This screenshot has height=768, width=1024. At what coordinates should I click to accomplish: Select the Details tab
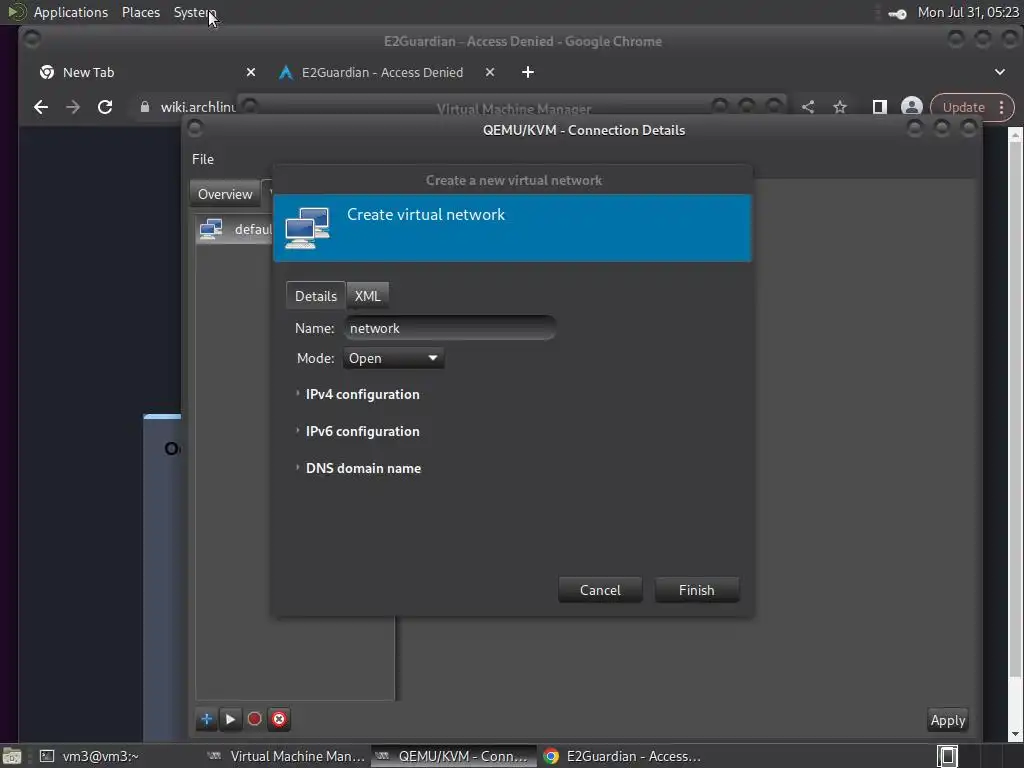click(316, 296)
